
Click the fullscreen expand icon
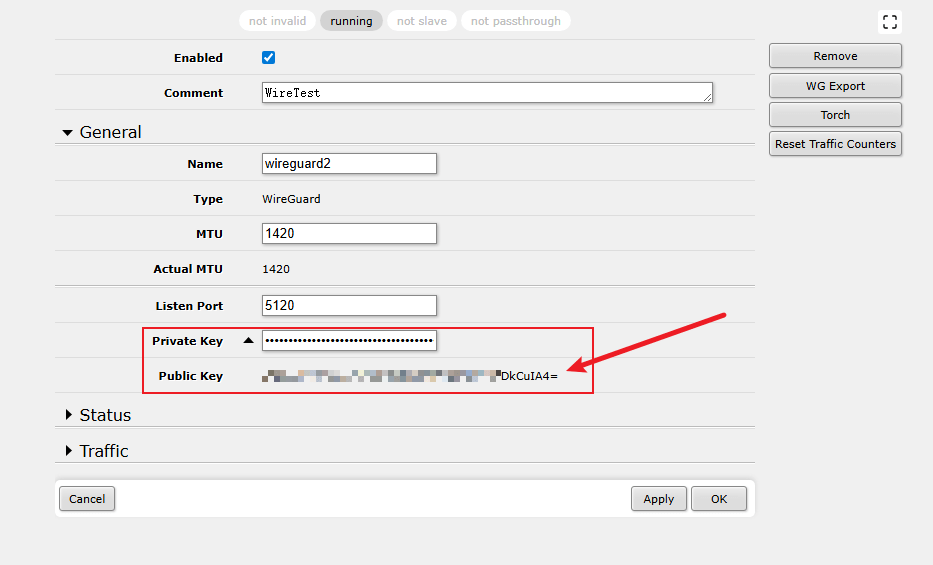(889, 22)
